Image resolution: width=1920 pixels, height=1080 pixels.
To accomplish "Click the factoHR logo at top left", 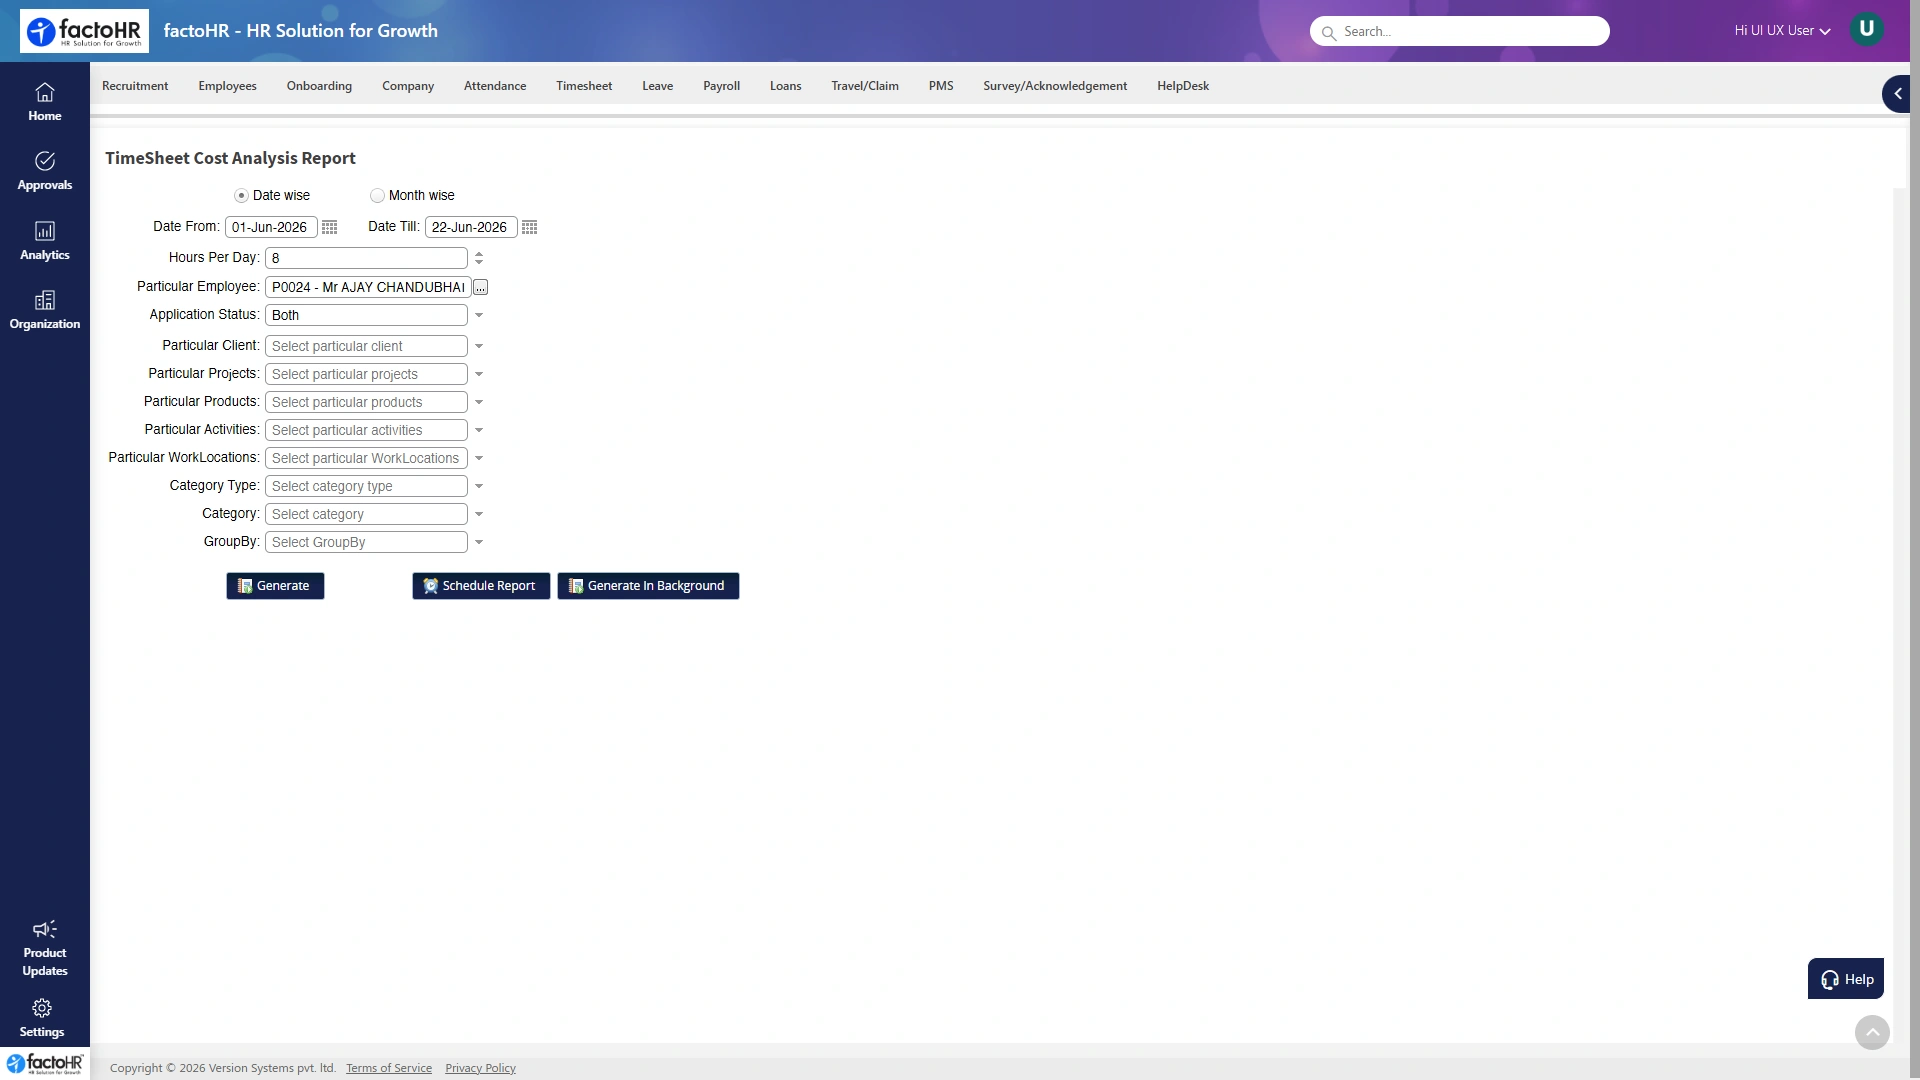I will pyautogui.click(x=84, y=31).
